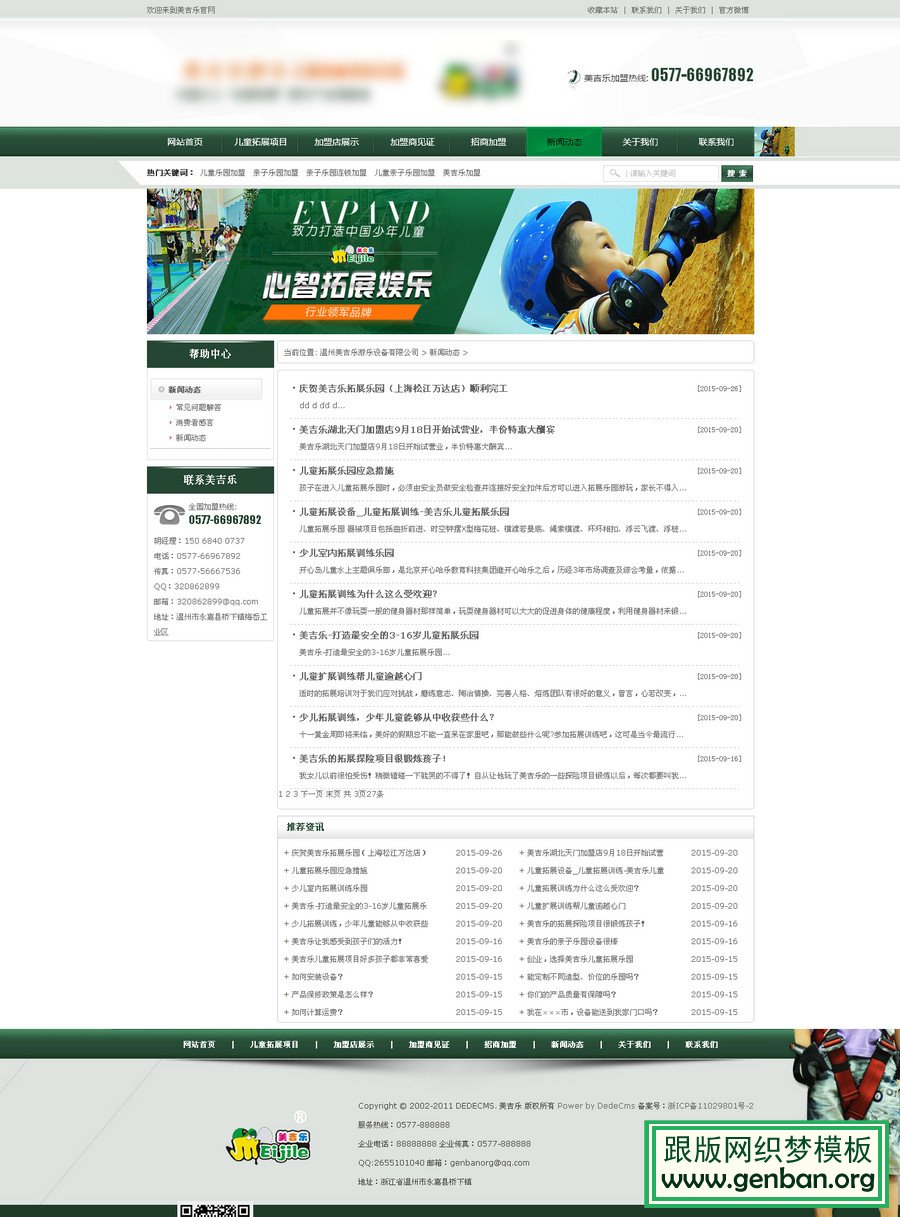Open news list article 儿童拓展乐园应急措施
This screenshot has height=1217, width=900.
click(x=346, y=470)
